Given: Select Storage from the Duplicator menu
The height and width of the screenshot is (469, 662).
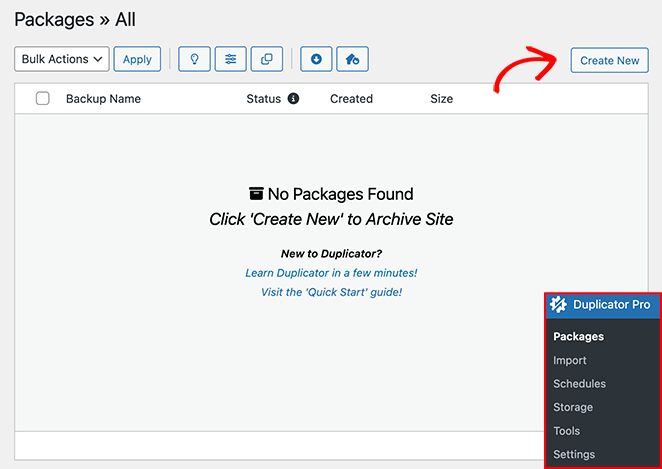Looking at the screenshot, I should (x=573, y=407).
